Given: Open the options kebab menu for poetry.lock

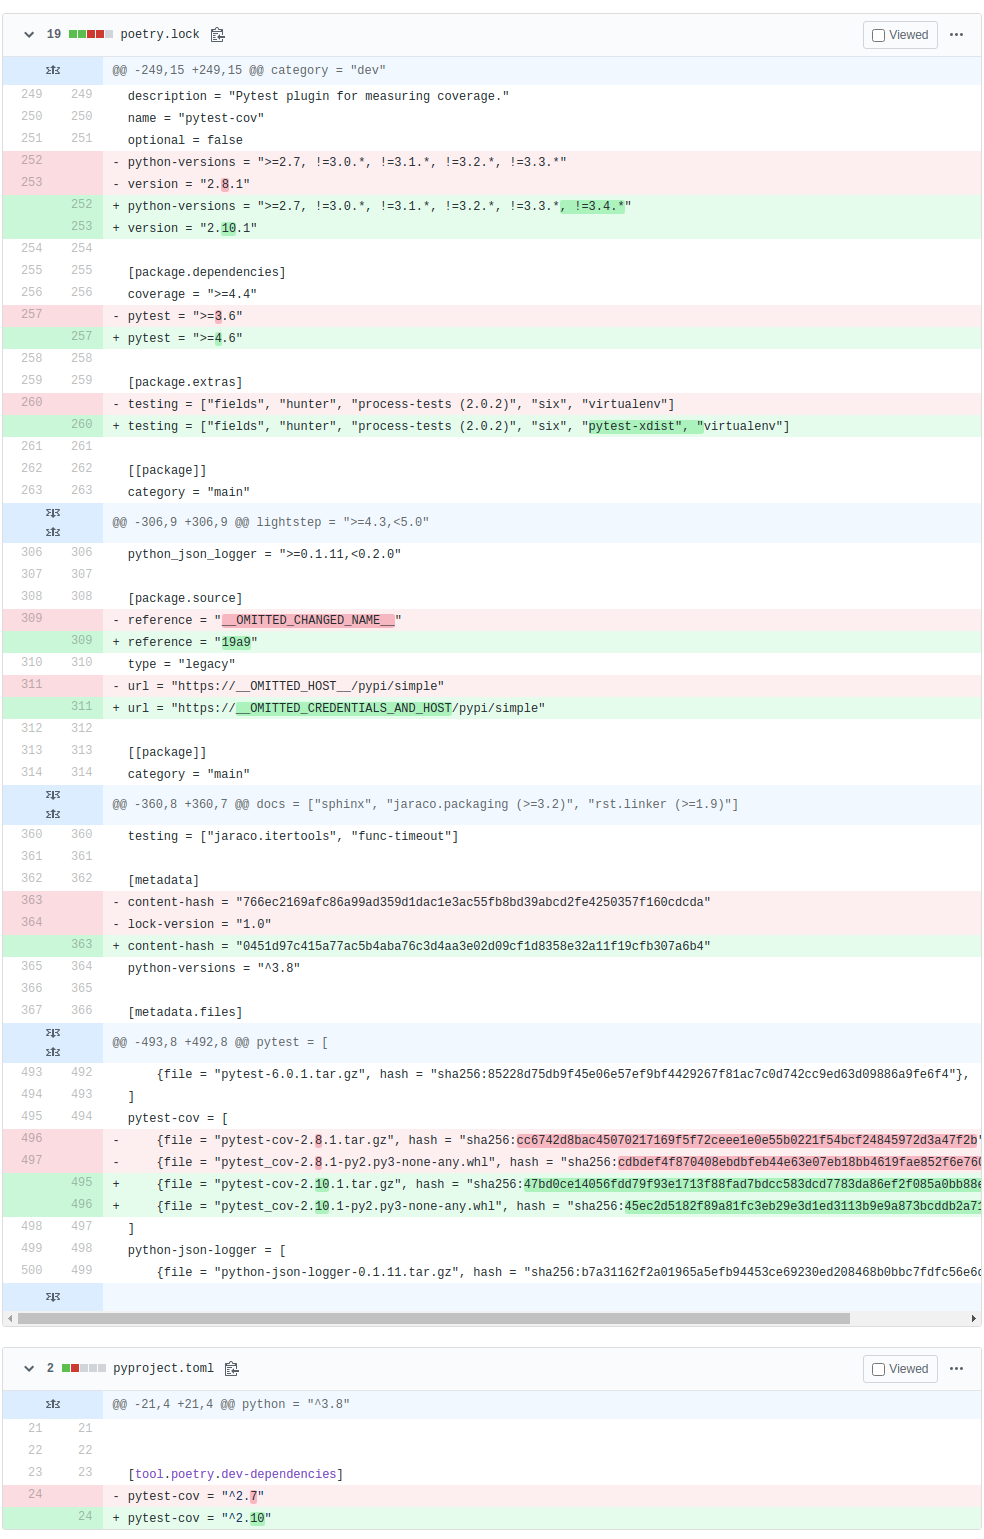Looking at the screenshot, I should [x=957, y=34].
